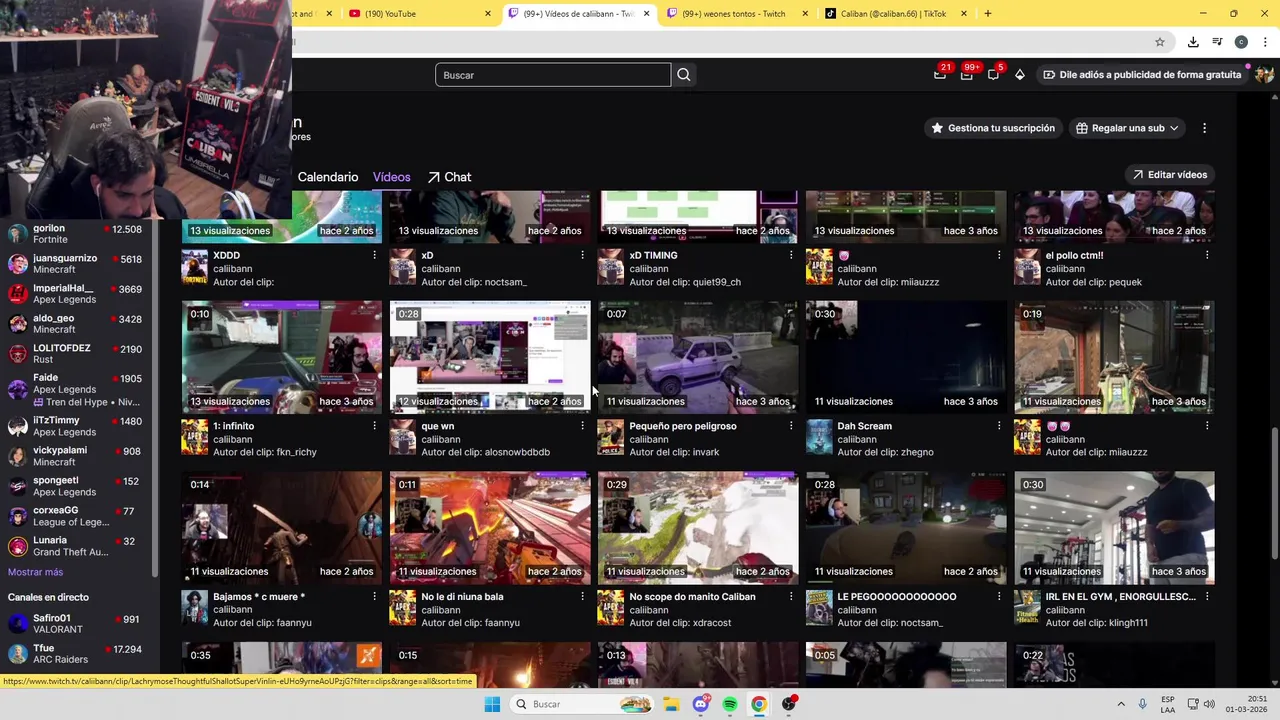Viewport: 1280px width, 720px height.
Task: Play the 0:10 '1: infinito' clip thumbnail
Action: pyautogui.click(x=282, y=357)
